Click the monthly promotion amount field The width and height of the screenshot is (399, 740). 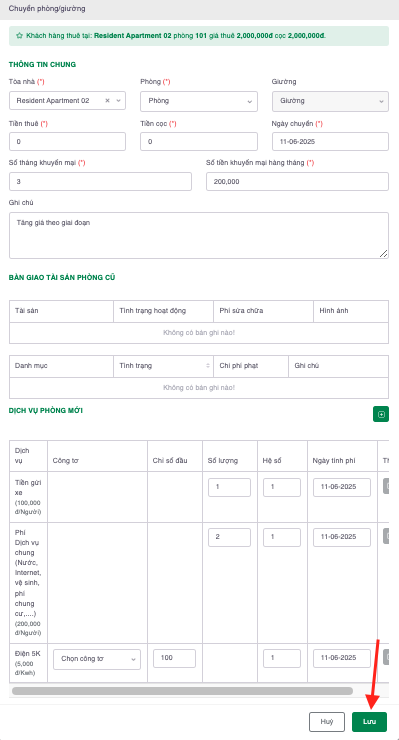297,182
